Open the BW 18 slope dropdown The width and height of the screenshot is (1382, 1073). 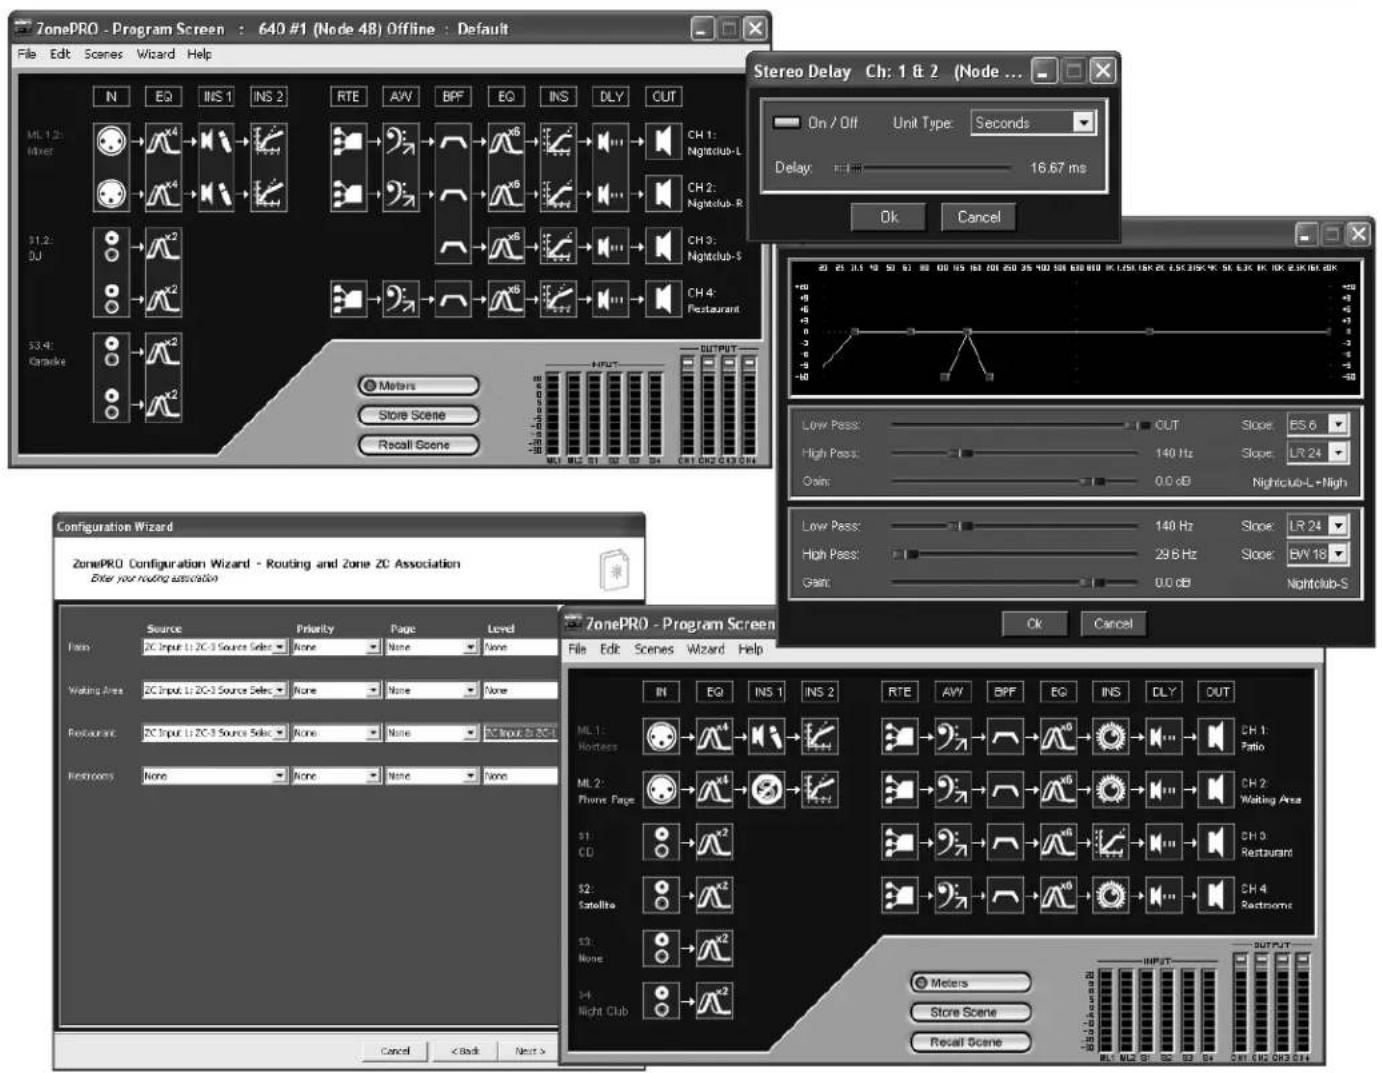pyautogui.click(x=1317, y=553)
